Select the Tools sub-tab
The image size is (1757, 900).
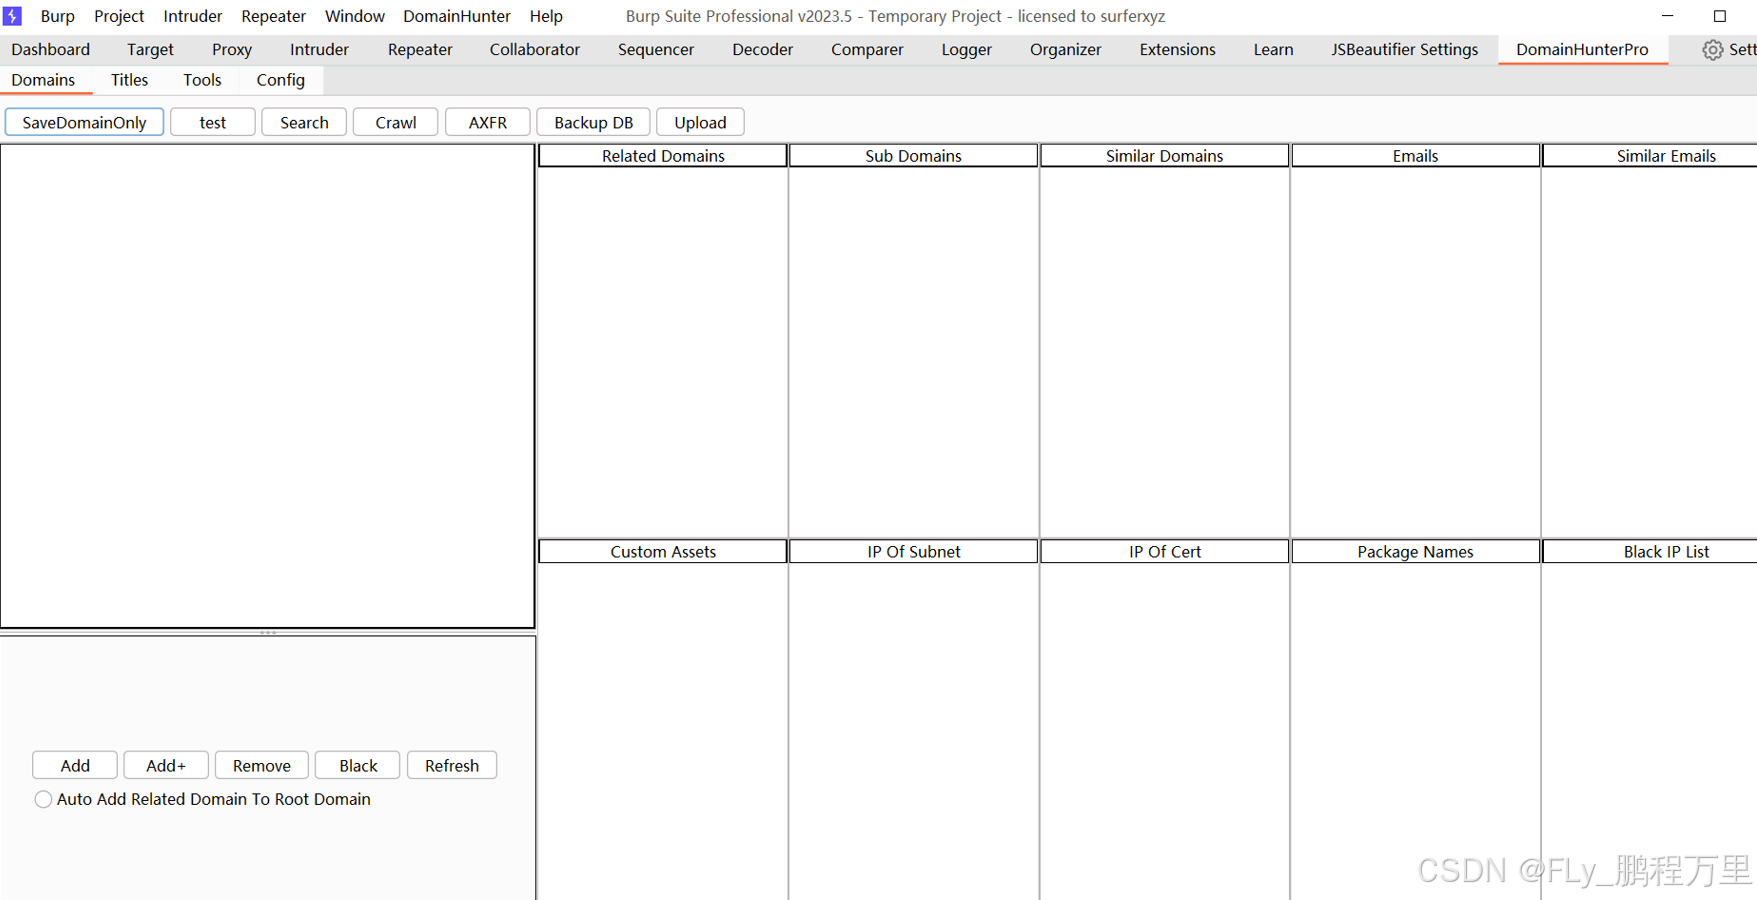click(202, 80)
